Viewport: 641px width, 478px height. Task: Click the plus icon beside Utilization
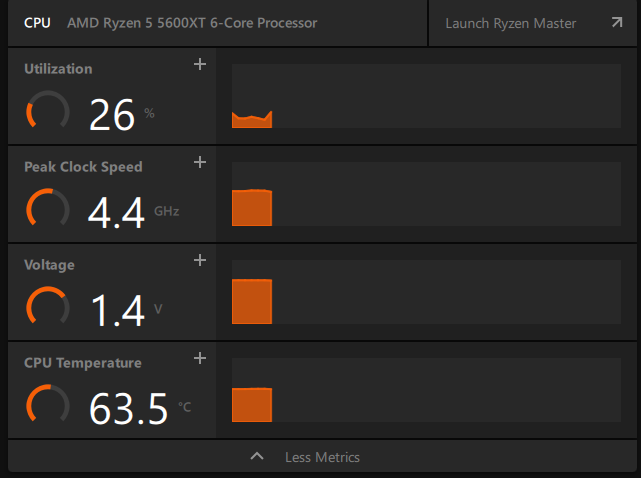click(x=199, y=64)
